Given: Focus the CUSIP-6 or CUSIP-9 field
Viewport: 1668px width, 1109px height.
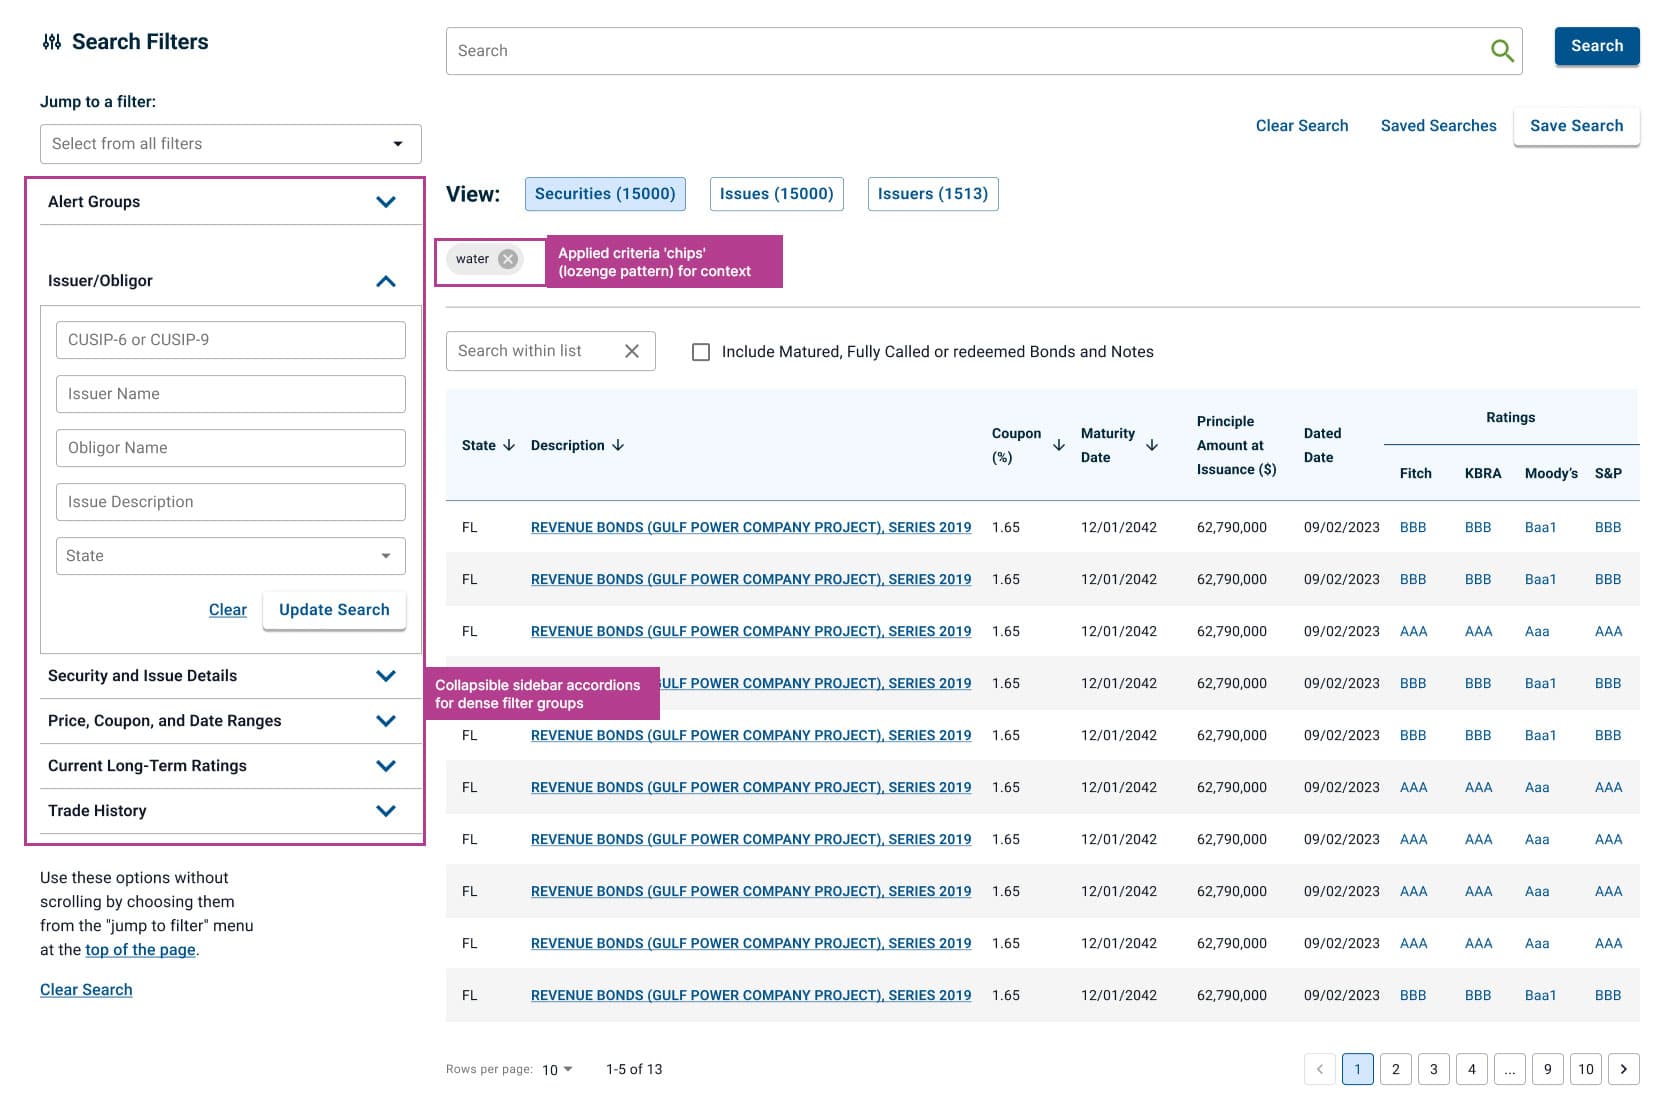Looking at the screenshot, I should [x=230, y=340].
